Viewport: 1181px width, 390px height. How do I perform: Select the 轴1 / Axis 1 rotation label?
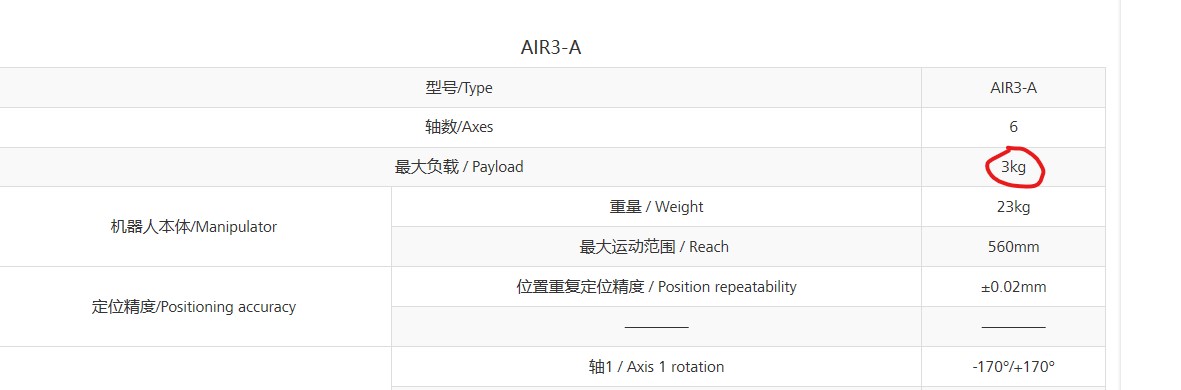pos(656,367)
